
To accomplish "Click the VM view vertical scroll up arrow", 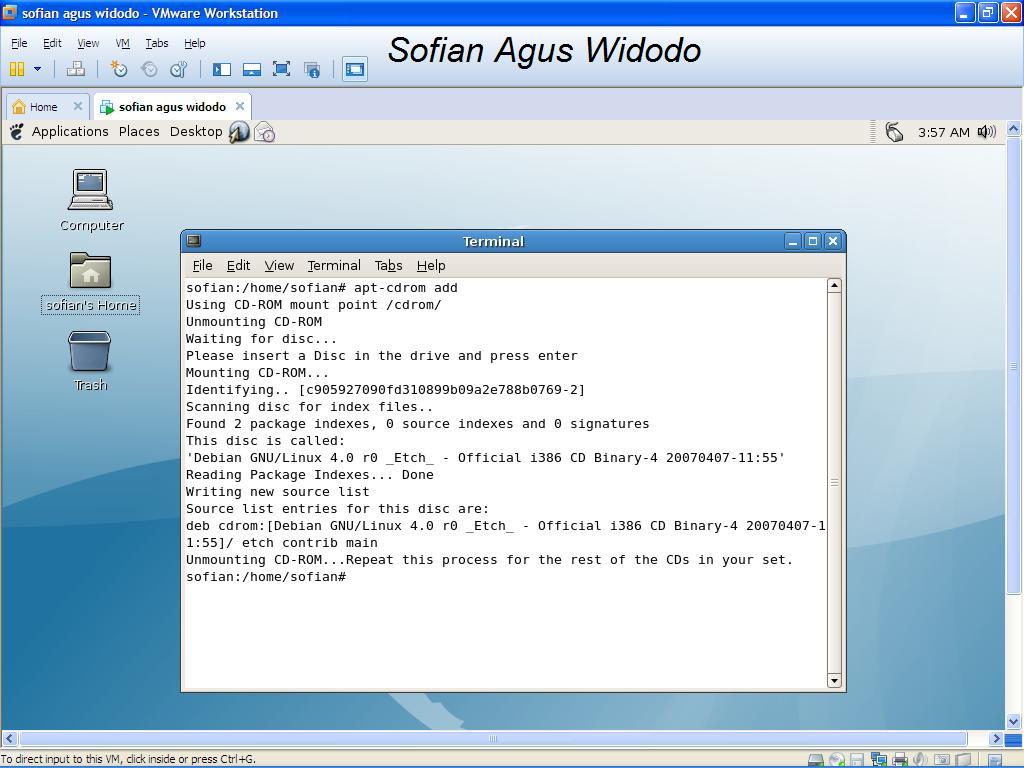I will click(x=1014, y=128).
